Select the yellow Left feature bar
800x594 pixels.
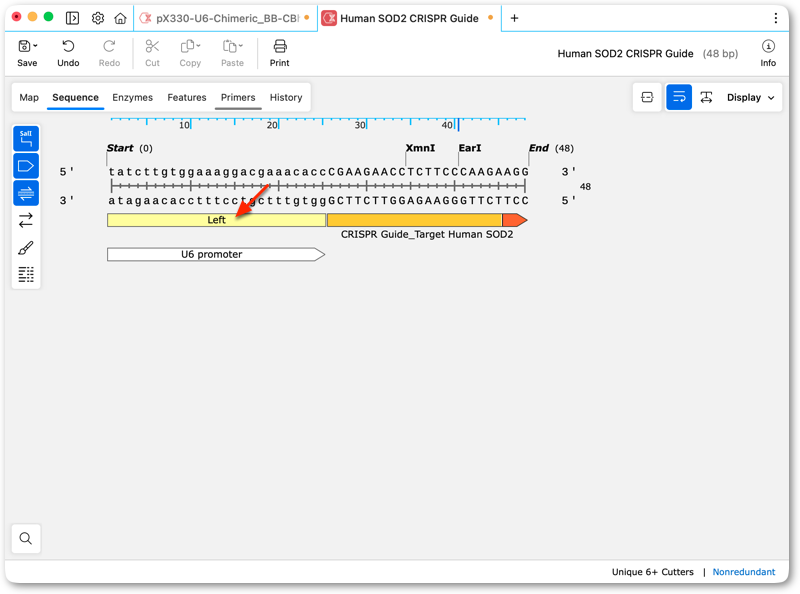[x=216, y=220]
